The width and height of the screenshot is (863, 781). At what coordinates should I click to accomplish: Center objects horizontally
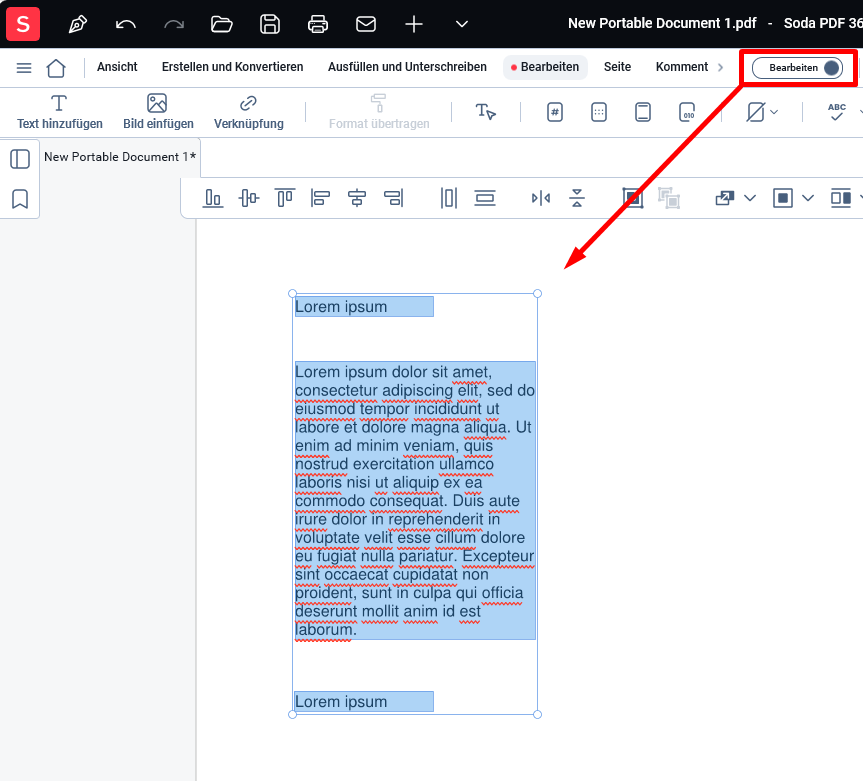click(357, 198)
